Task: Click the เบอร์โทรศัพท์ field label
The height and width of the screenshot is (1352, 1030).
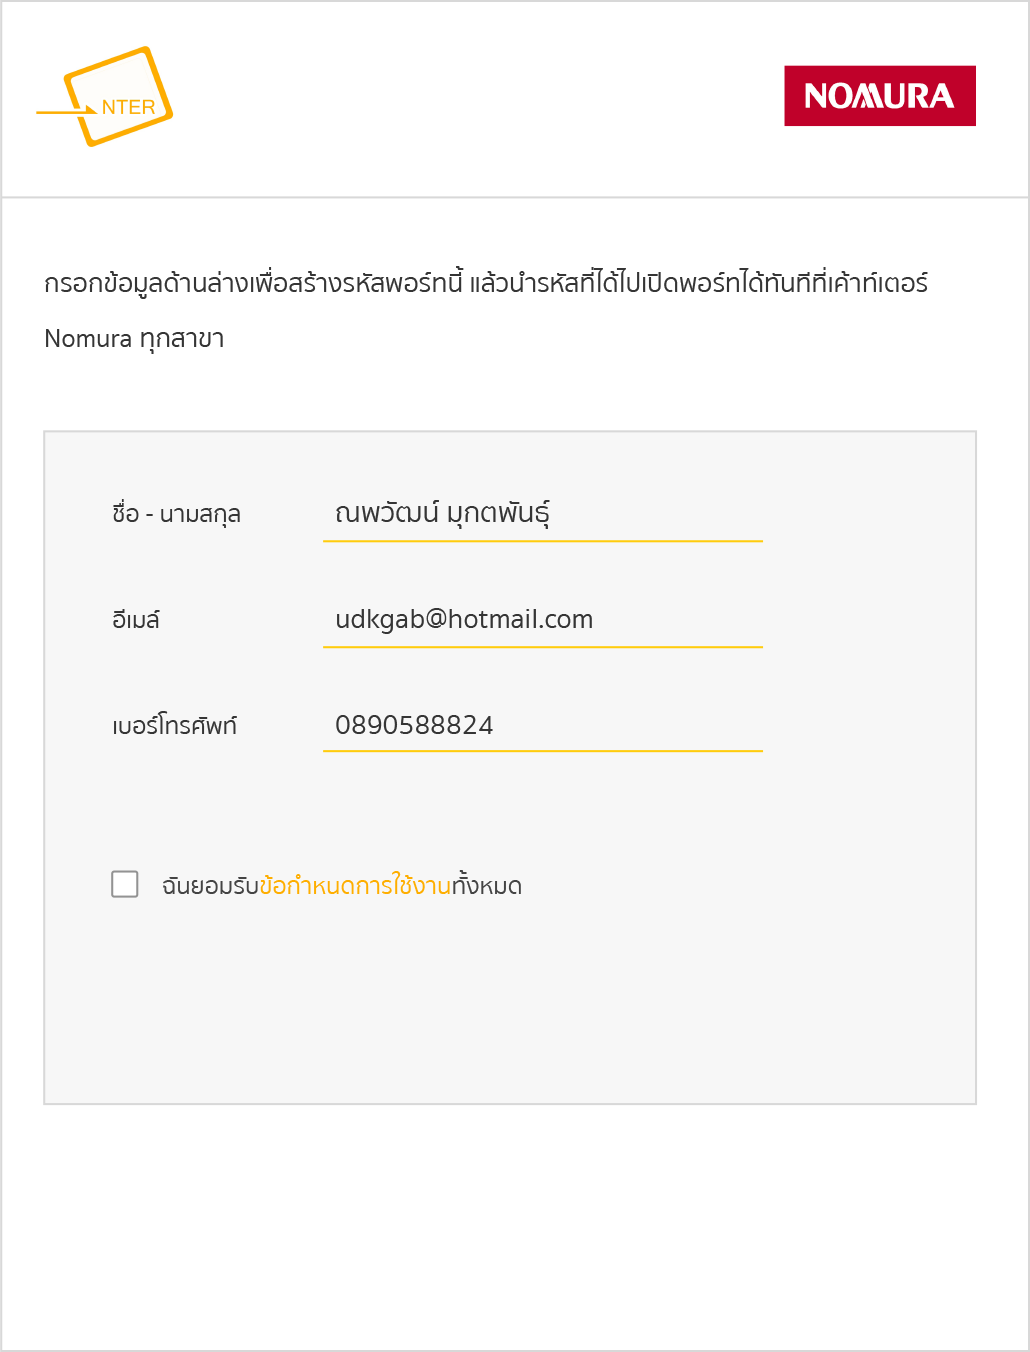Action: [174, 726]
